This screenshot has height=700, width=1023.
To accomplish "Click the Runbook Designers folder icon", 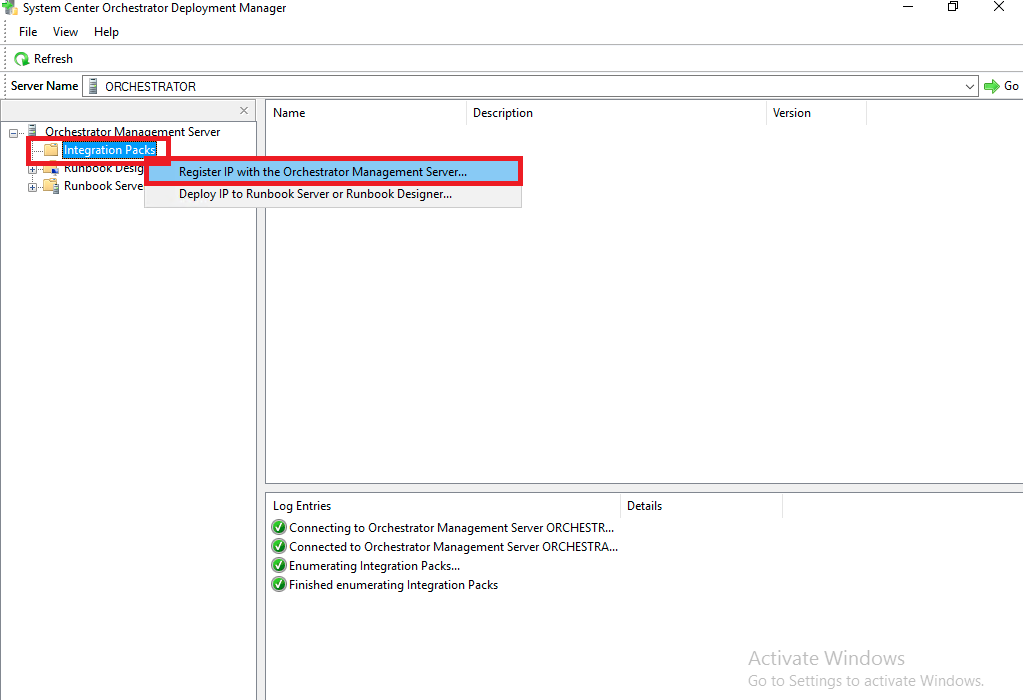I will (x=50, y=168).
